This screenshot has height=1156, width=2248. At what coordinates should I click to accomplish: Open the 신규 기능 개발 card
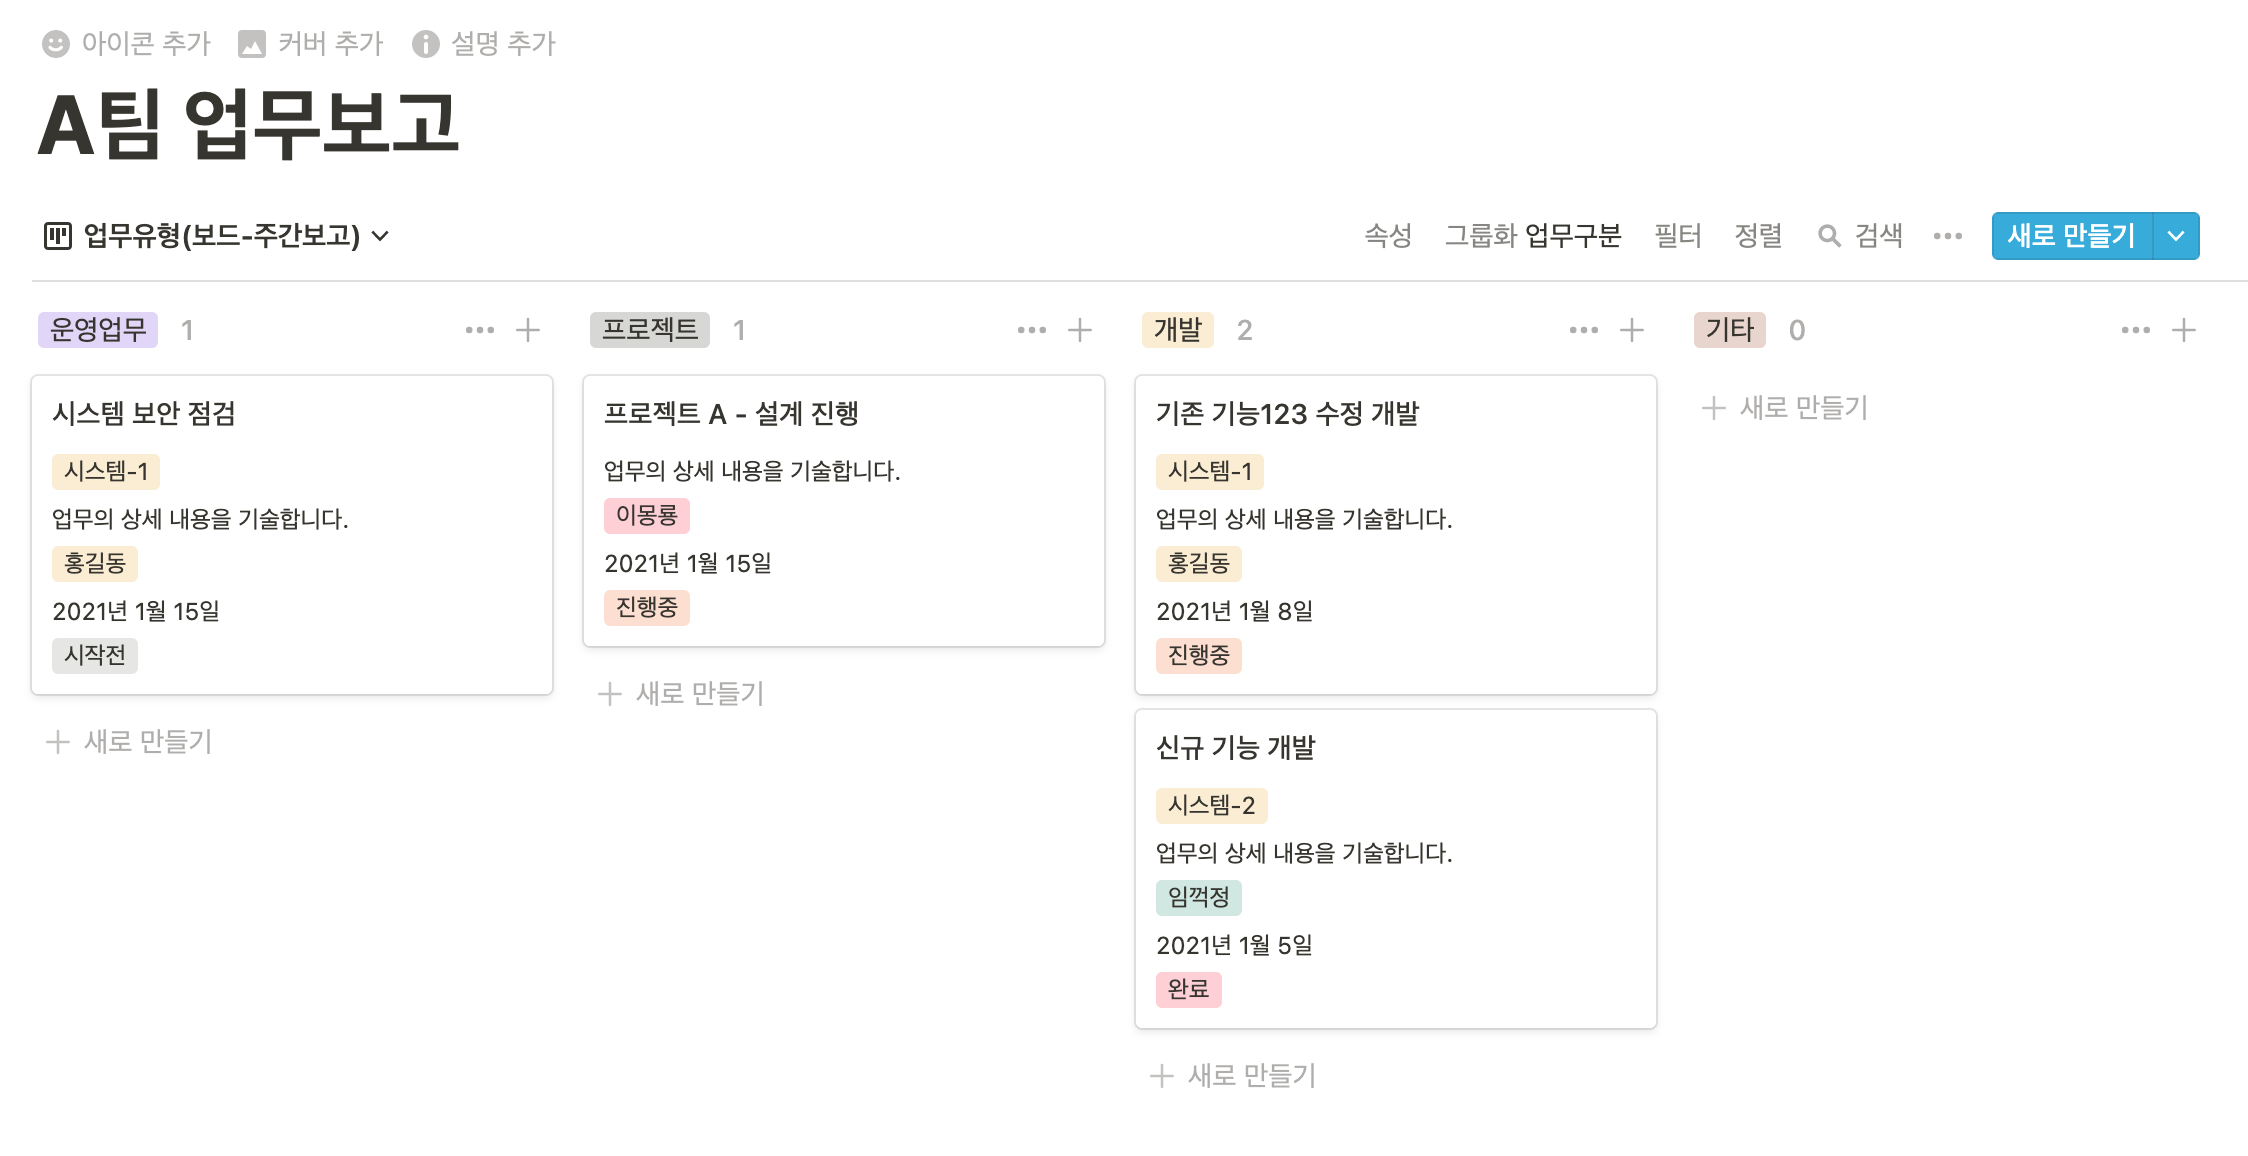[1235, 748]
